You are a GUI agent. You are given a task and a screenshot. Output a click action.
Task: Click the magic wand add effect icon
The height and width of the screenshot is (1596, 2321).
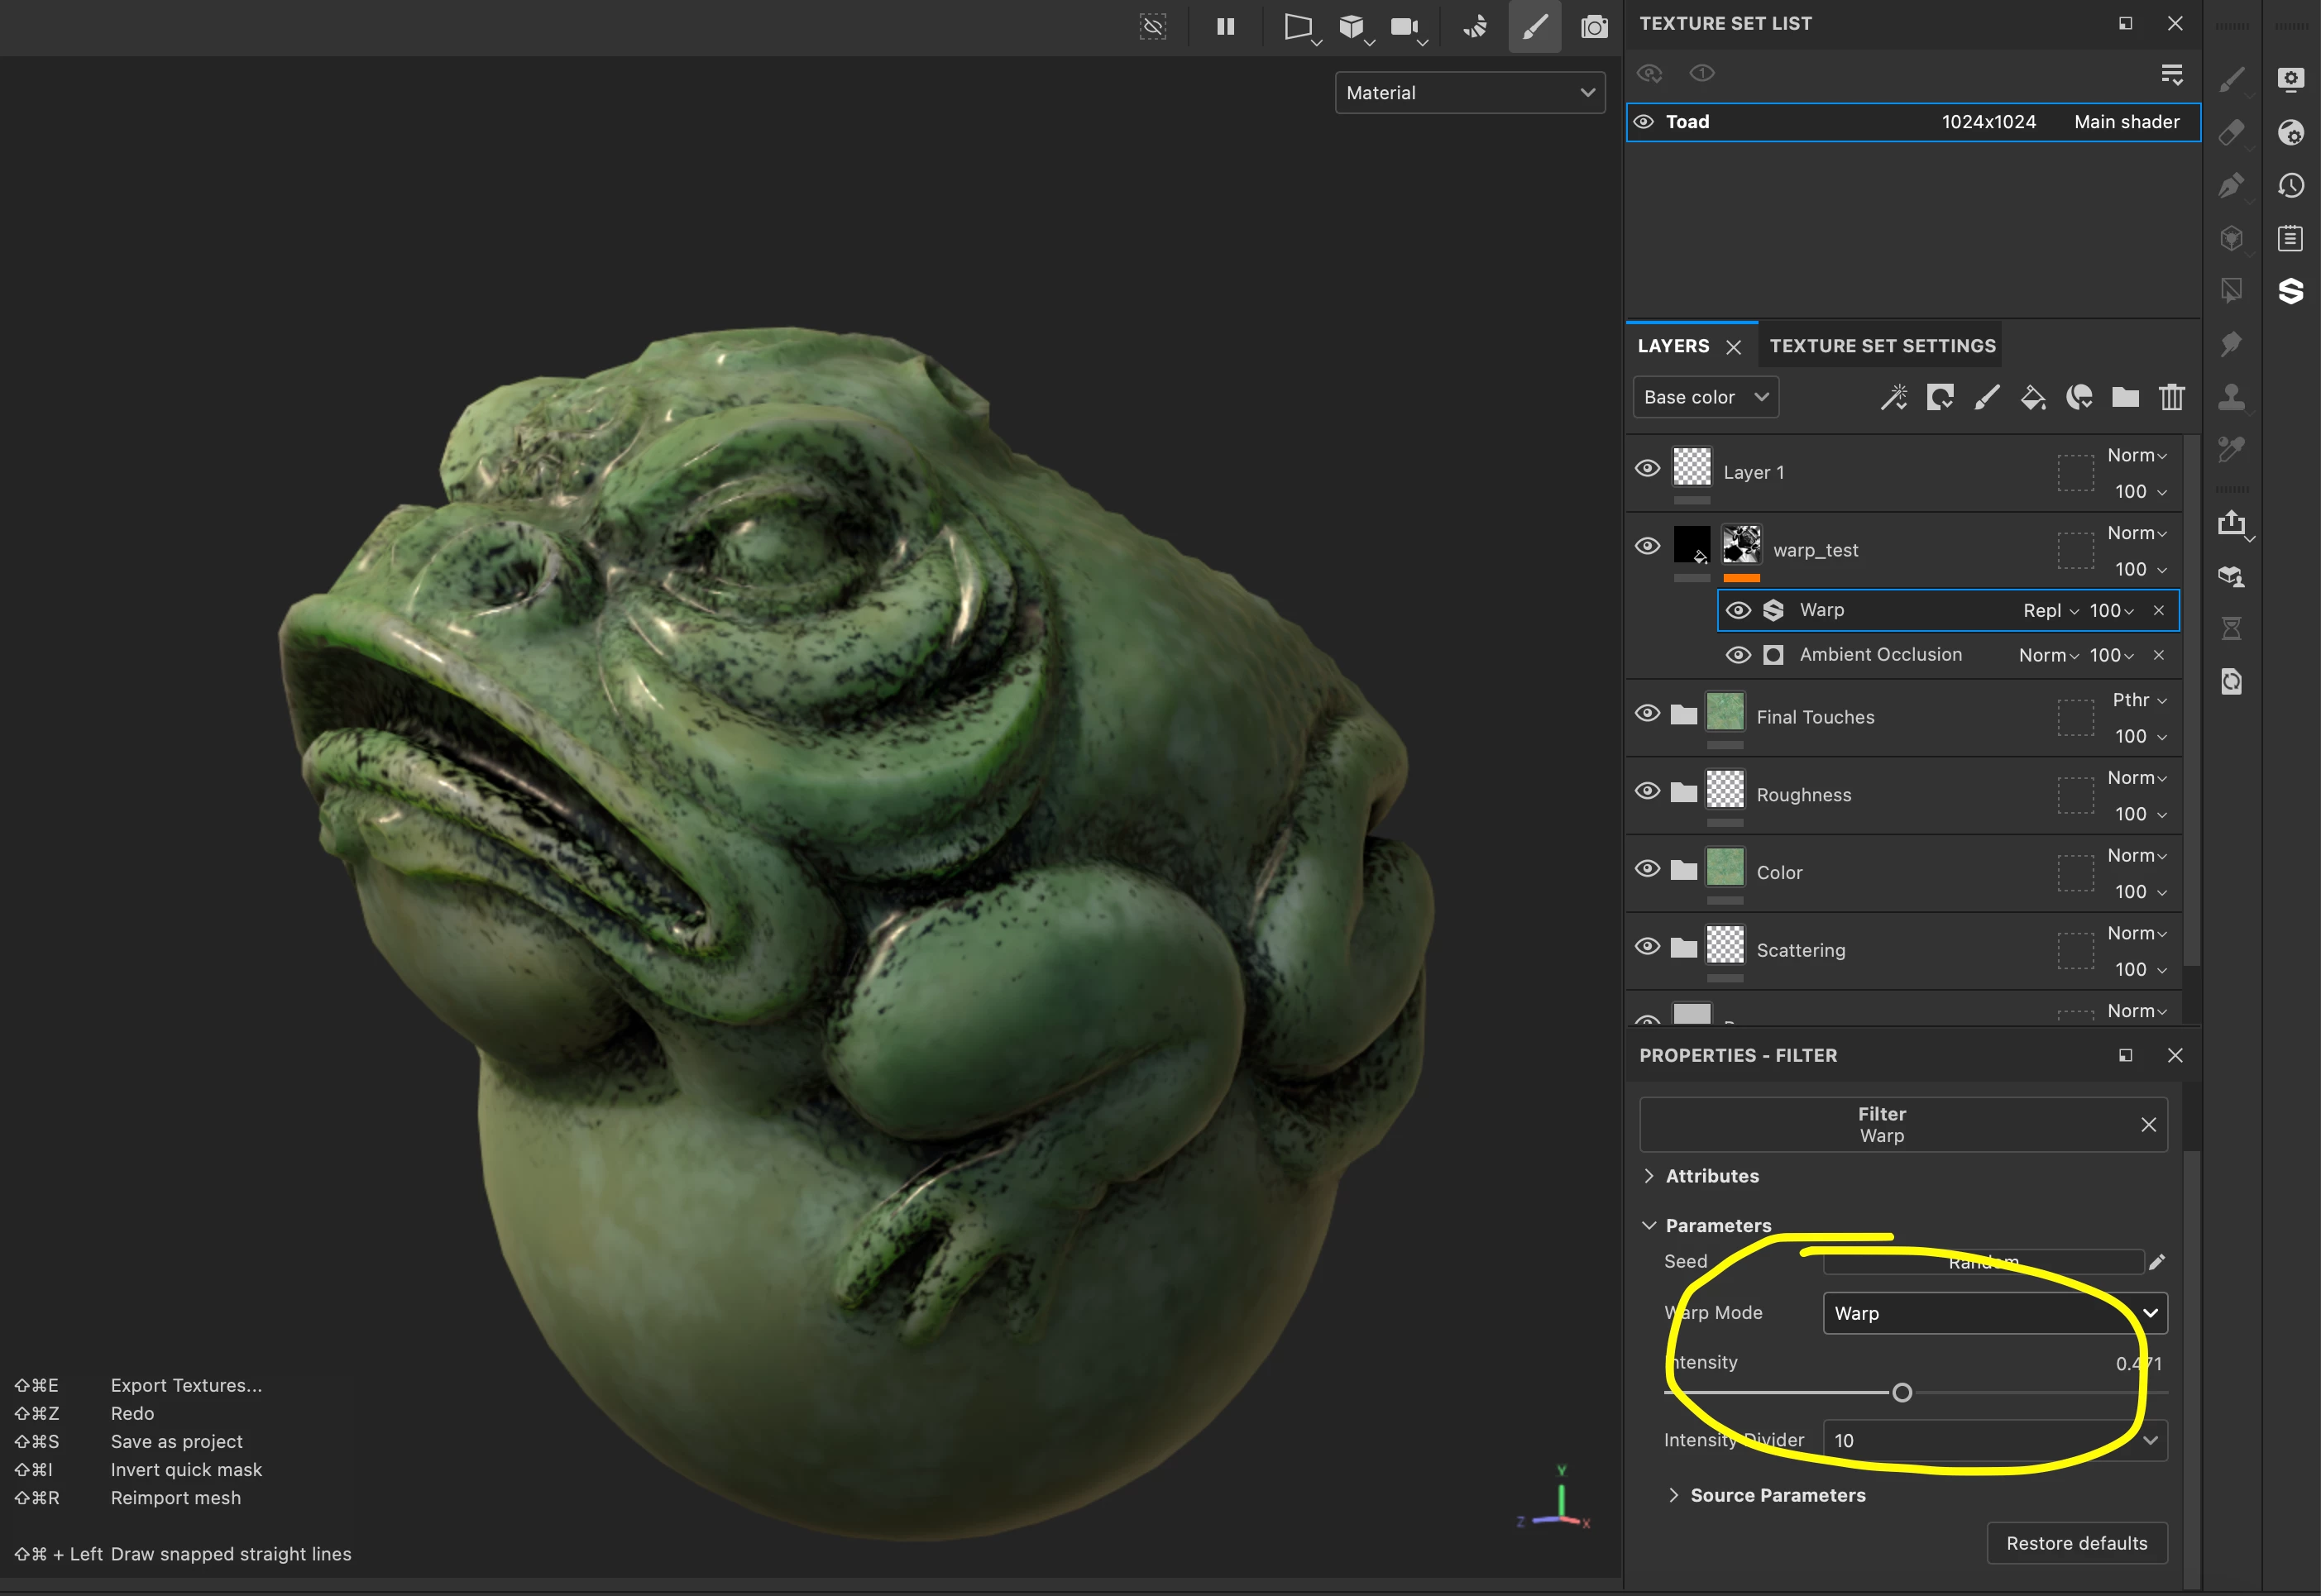pyautogui.click(x=1893, y=398)
